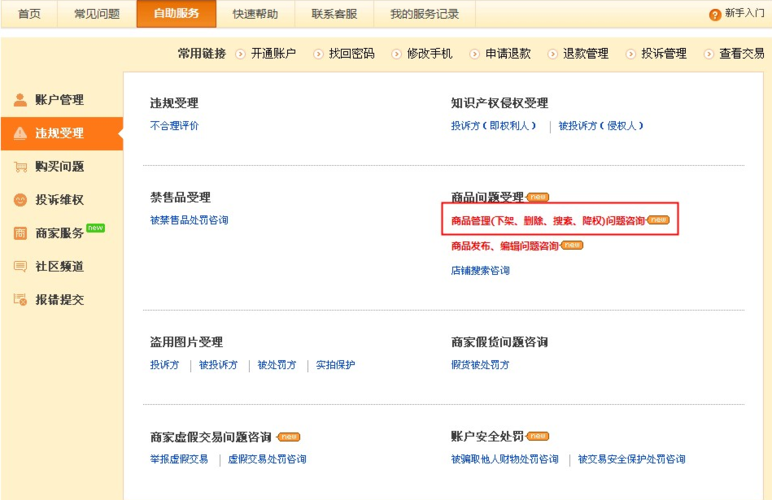772x500 pixels.
Task: Open the 商品发布、编辑问题咨询 link
Action: click(x=505, y=246)
